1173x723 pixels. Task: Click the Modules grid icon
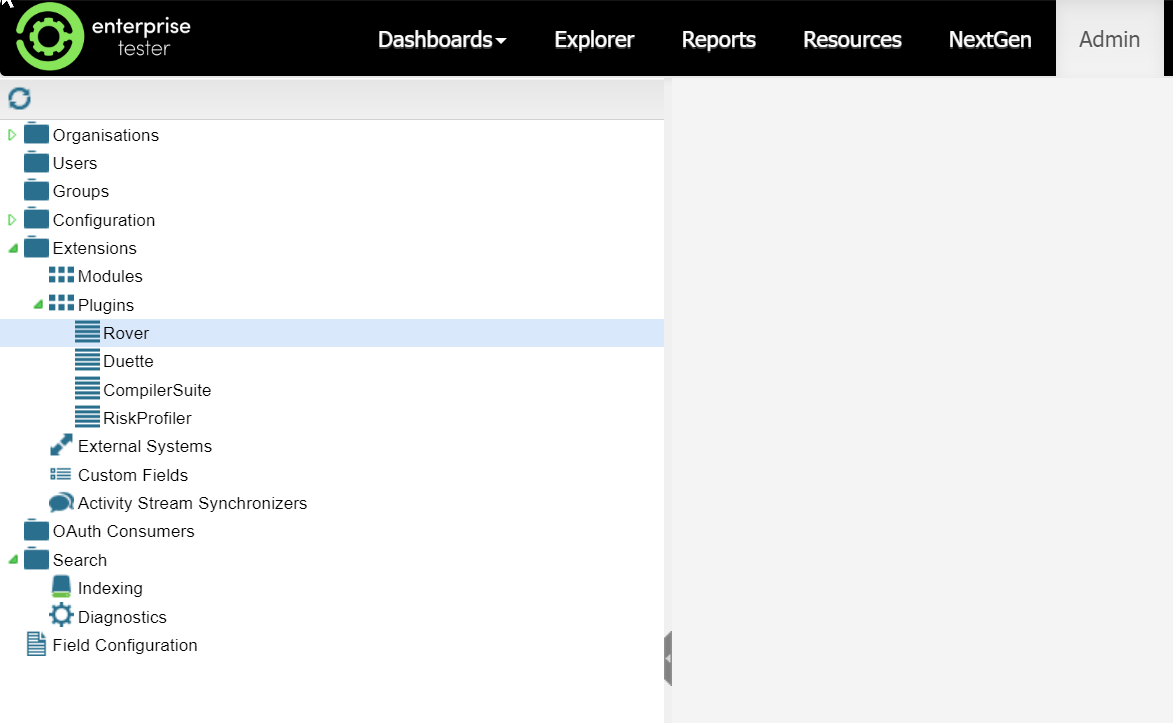61,276
